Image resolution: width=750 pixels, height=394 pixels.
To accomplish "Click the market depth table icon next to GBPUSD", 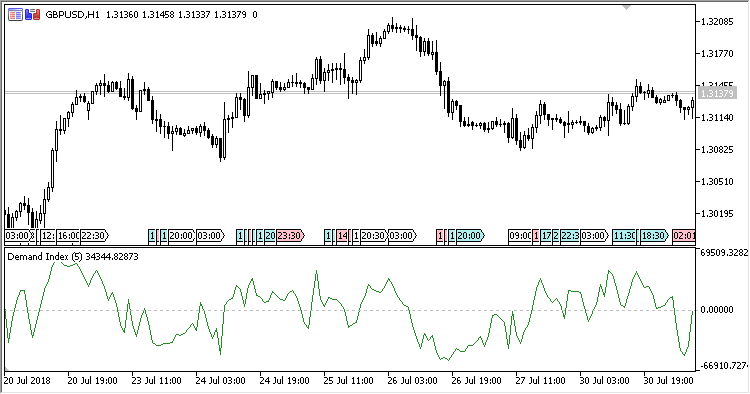I will pos(15,15).
